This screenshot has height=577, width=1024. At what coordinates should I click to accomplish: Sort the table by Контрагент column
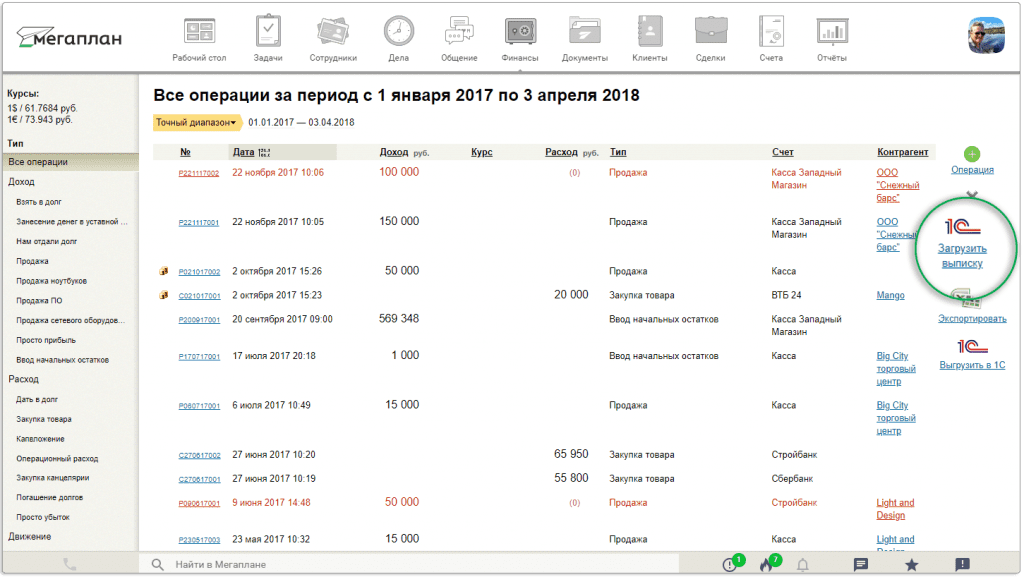[903, 152]
